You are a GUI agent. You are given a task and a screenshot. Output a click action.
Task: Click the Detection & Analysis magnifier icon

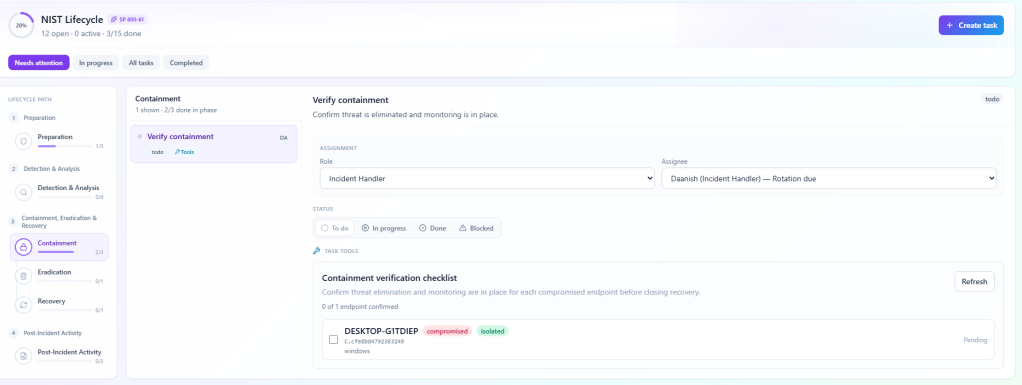tap(23, 192)
